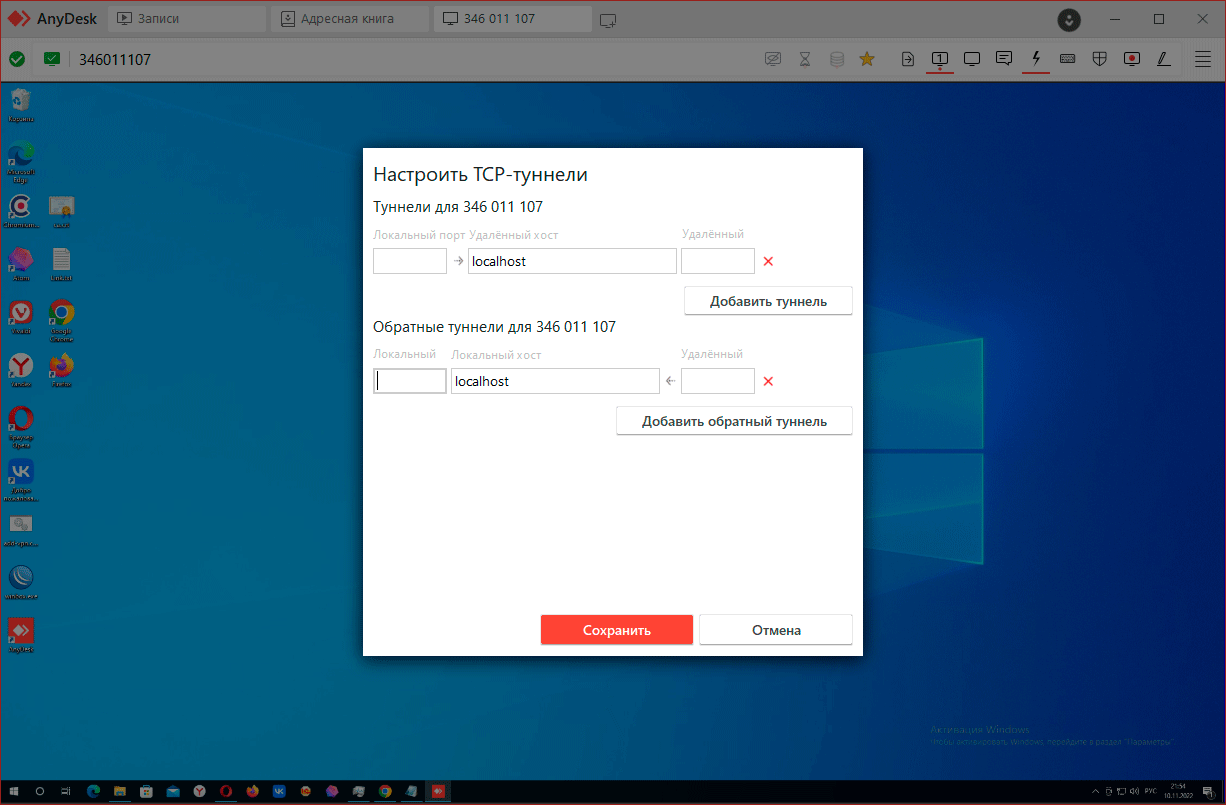
Task: Select the text document desktop icon
Action: click(62, 263)
